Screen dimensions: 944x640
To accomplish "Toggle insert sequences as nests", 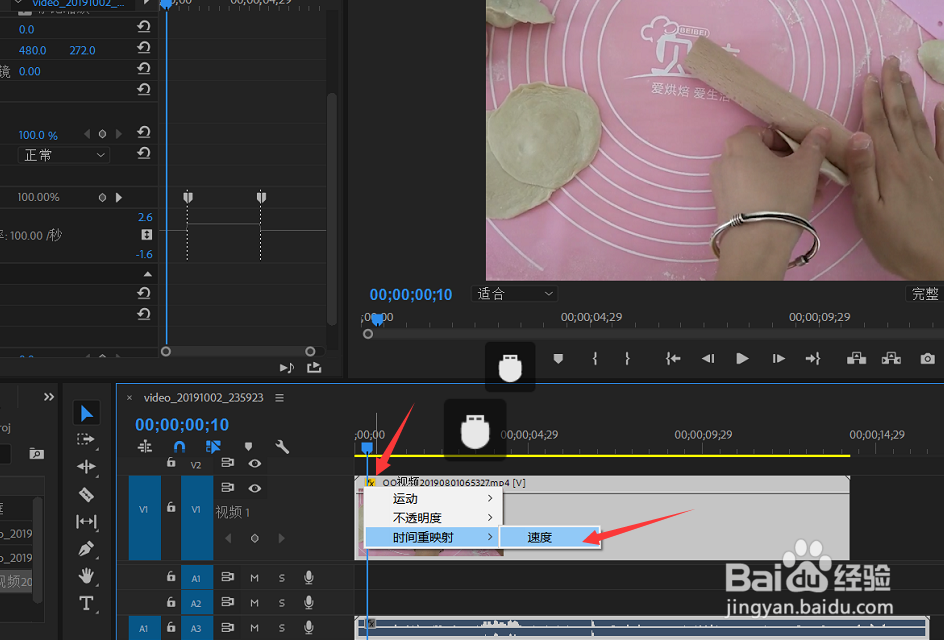I will pyautogui.click(x=145, y=447).
